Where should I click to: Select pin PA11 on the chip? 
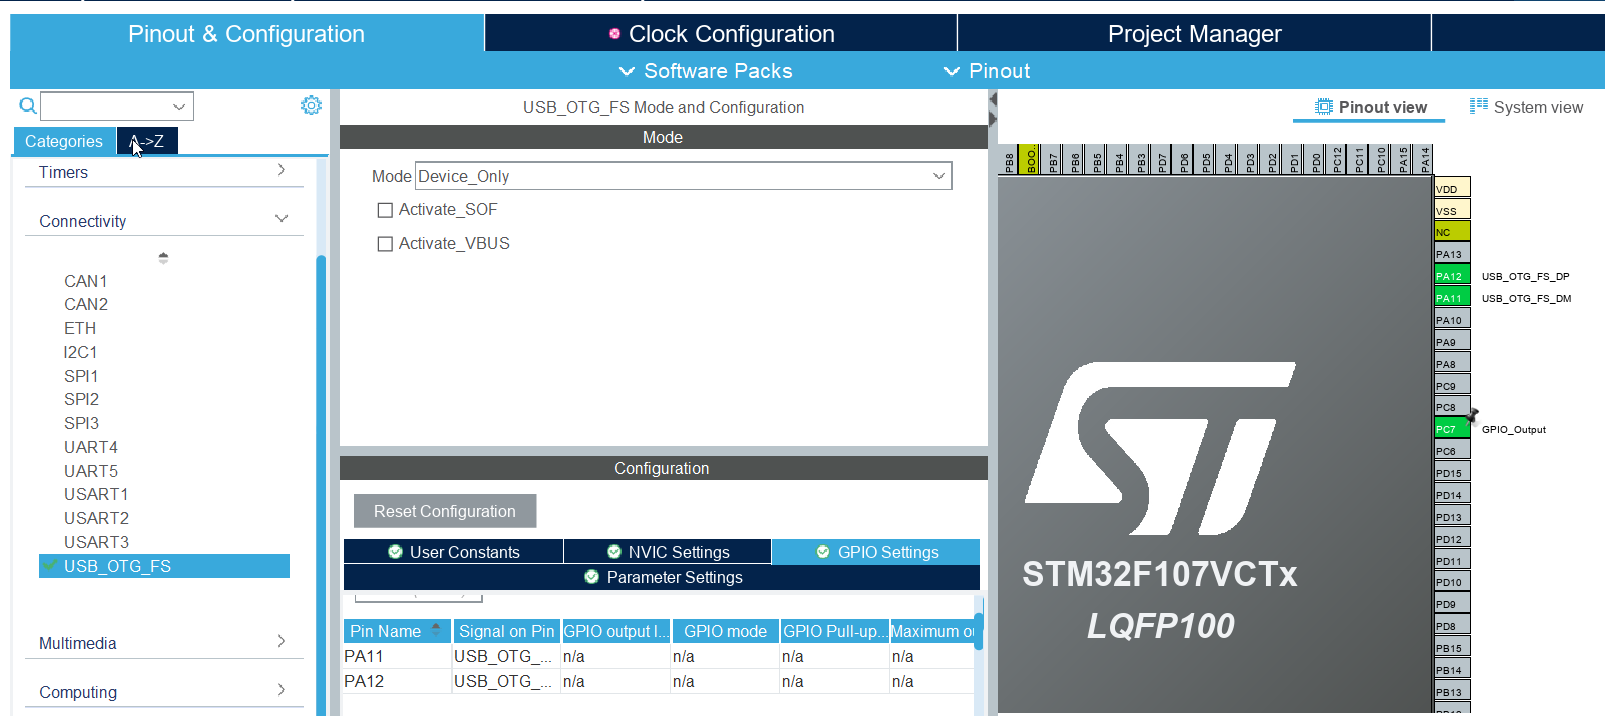point(1452,298)
